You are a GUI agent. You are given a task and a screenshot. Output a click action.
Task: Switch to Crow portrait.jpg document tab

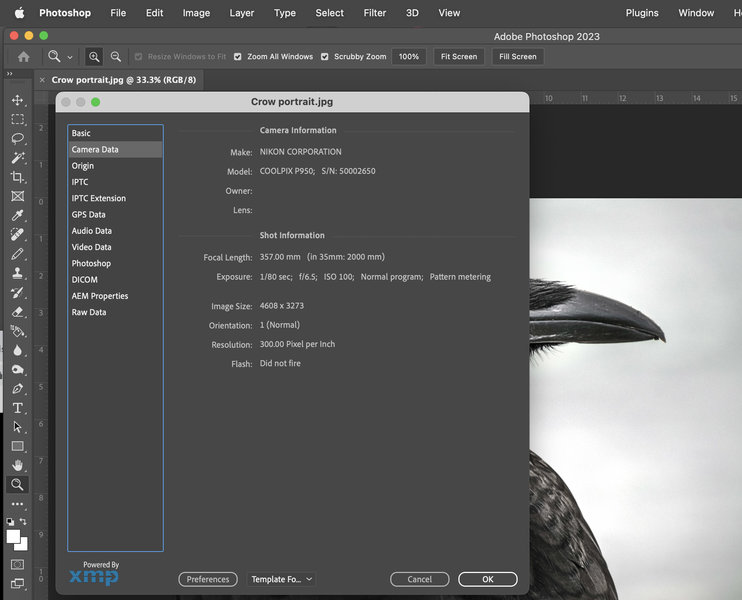pos(124,80)
